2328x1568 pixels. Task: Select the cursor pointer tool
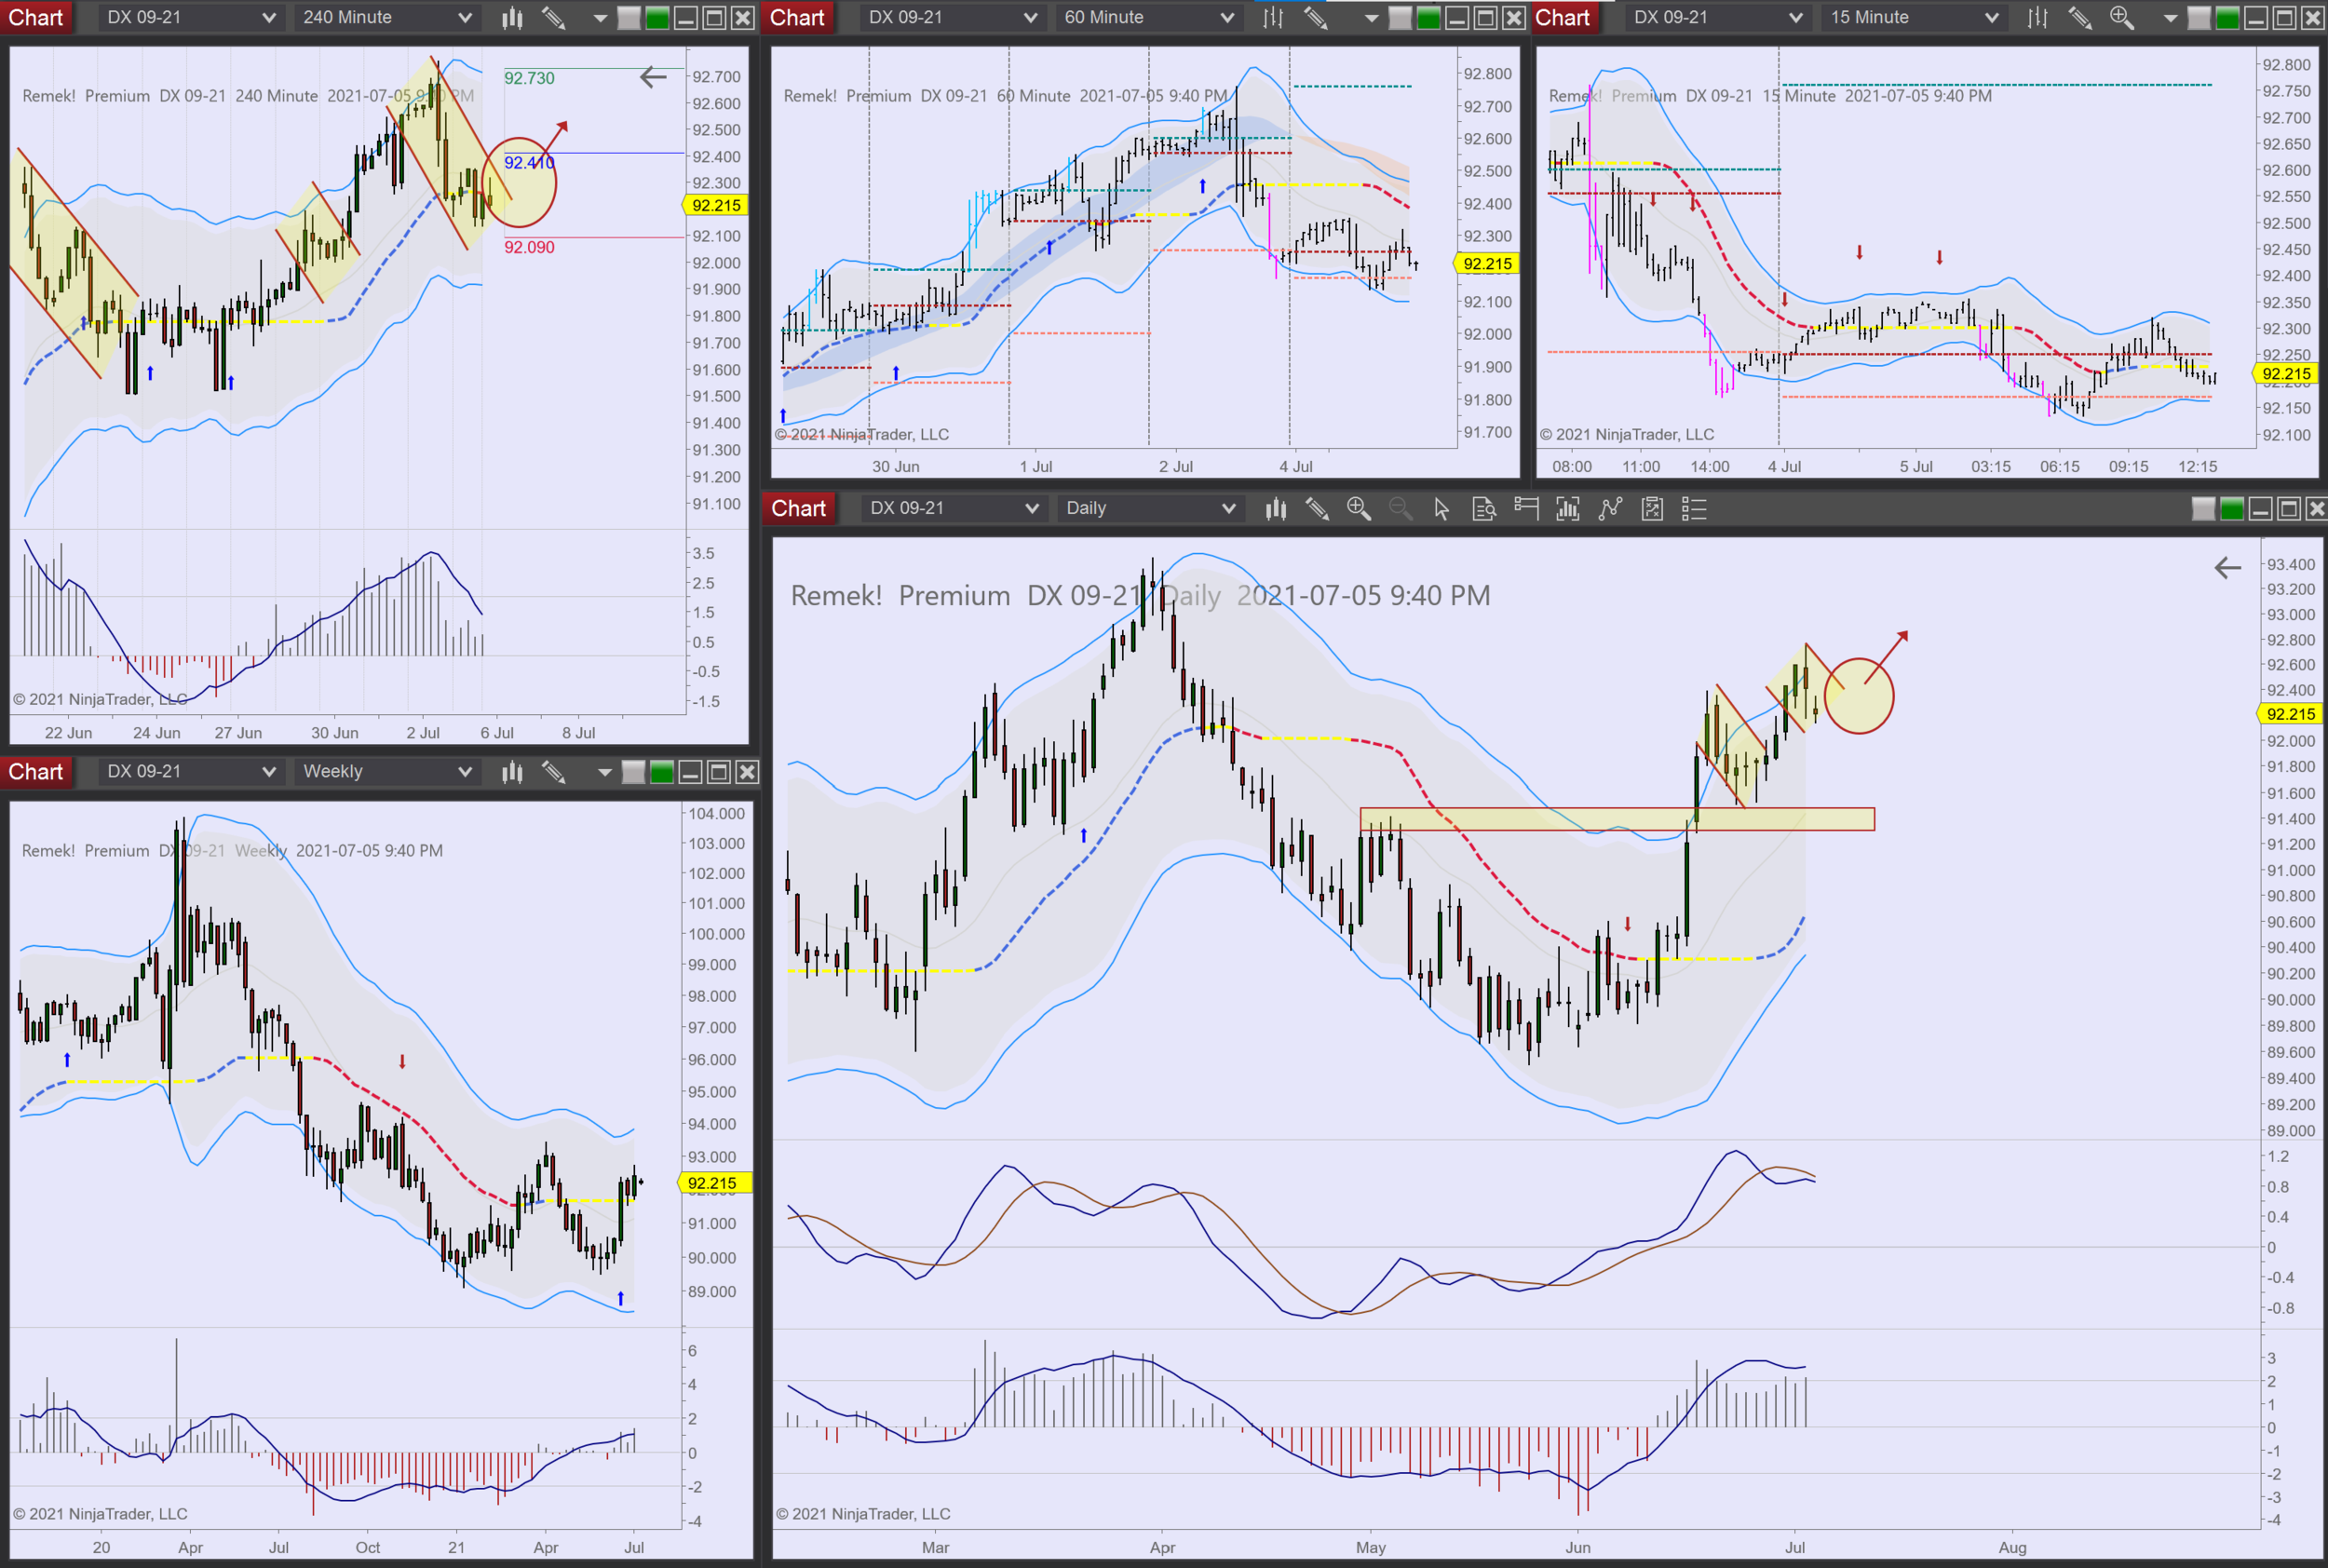point(1441,509)
